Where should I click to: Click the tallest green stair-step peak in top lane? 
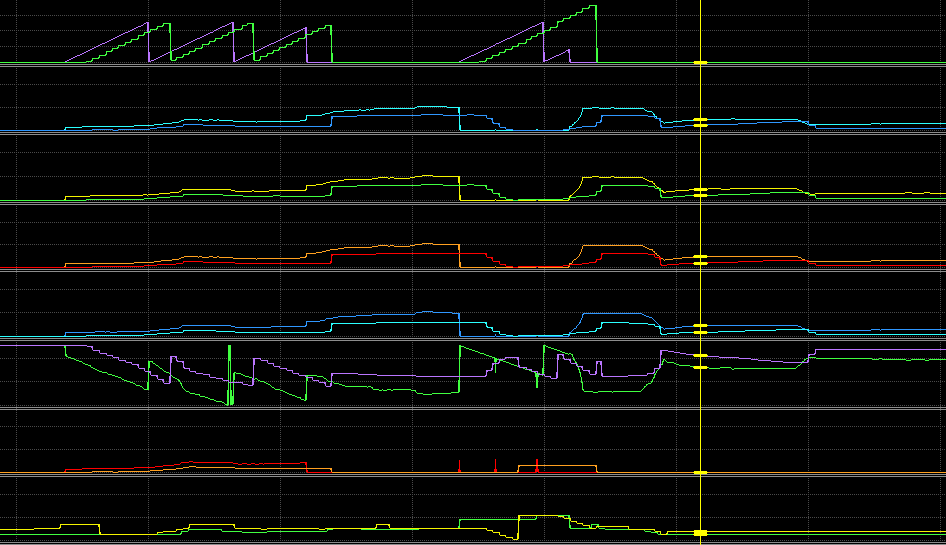[592, 7]
